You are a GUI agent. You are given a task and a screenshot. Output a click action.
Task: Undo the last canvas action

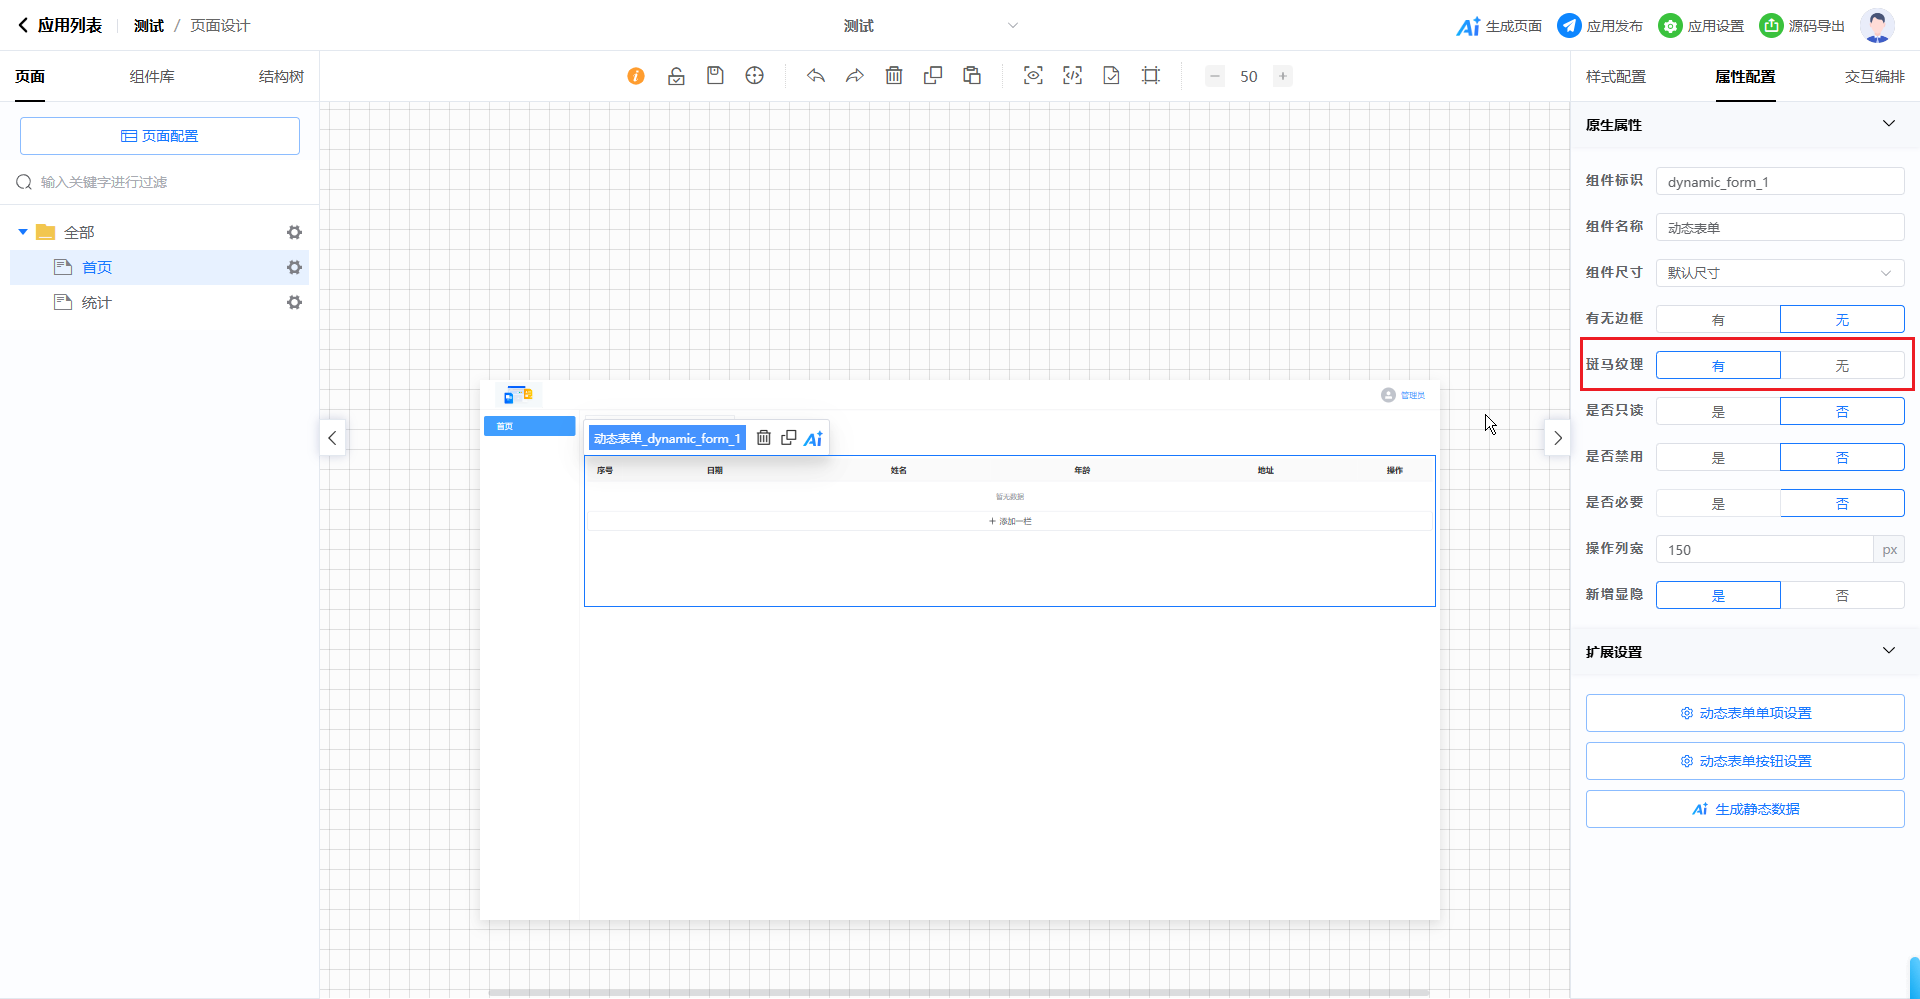tap(816, 76)
